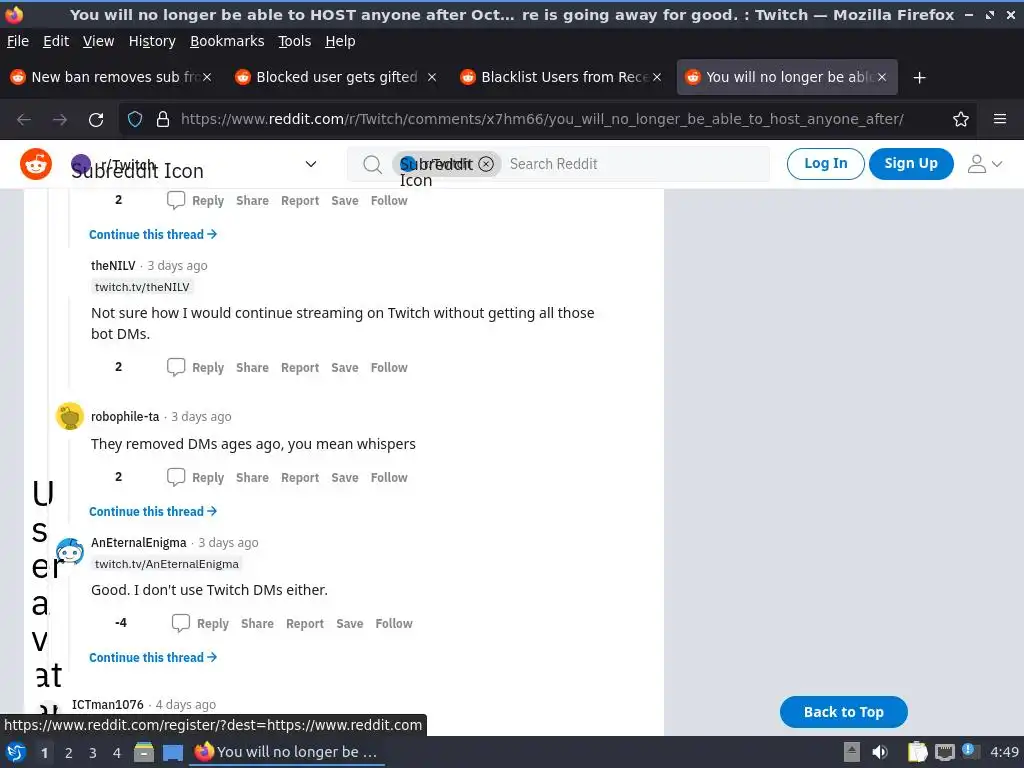Viewport: 1024px width, 768px height.
Task: Open the Firefox hamburger menu
Action: pyautogui.click(x=999, y=120)
